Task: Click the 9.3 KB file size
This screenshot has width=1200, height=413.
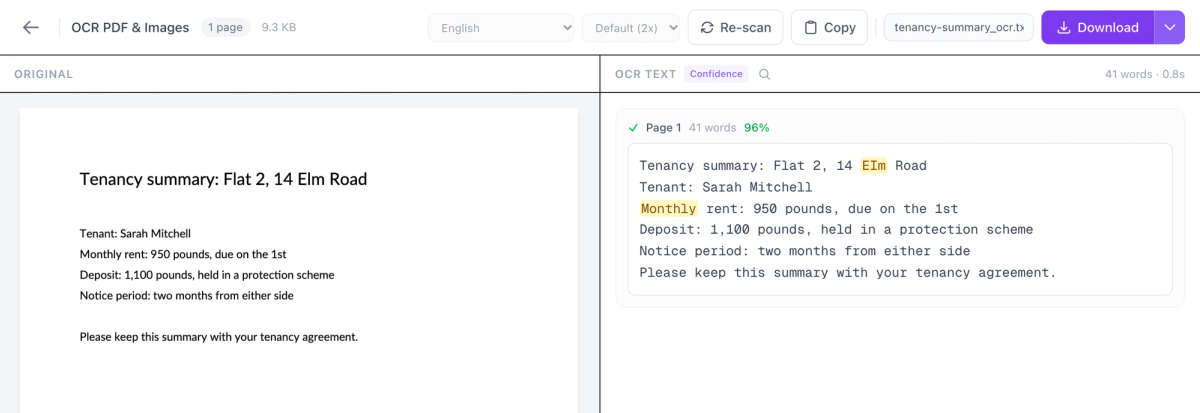Action: coord(279,28)
